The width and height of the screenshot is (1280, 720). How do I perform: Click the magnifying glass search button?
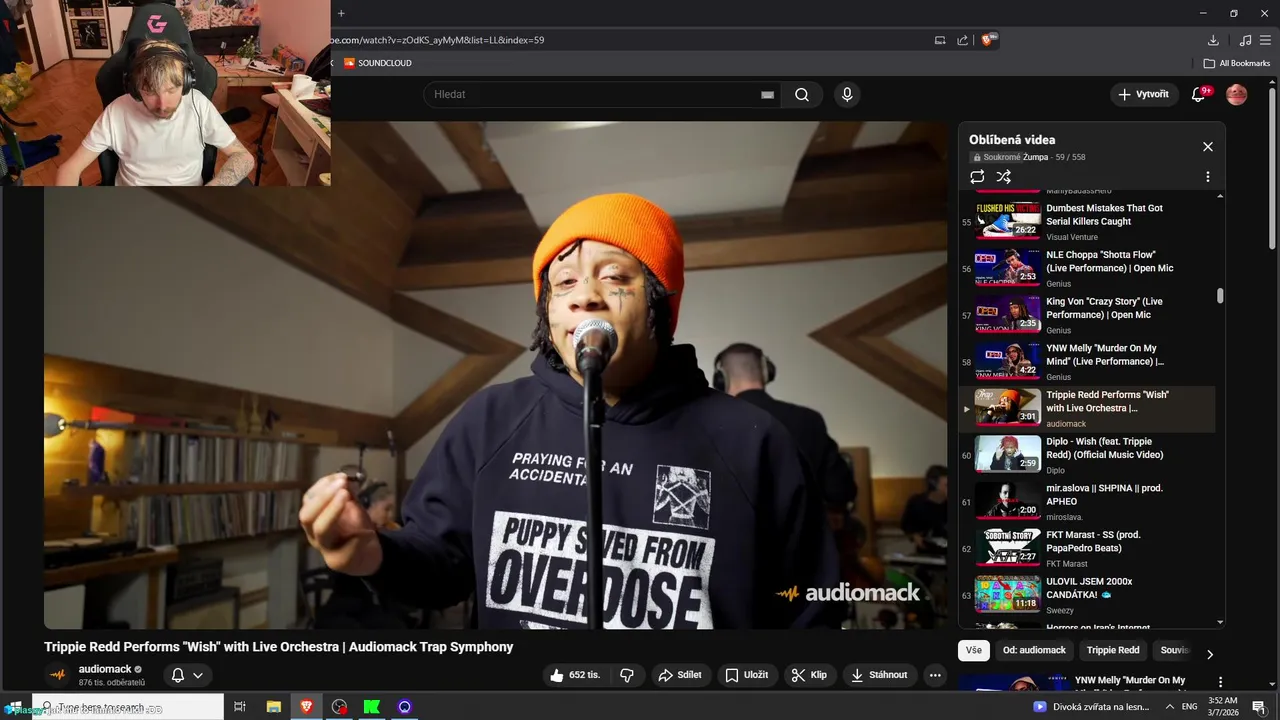pyautogui.click(x=802, y=94)
